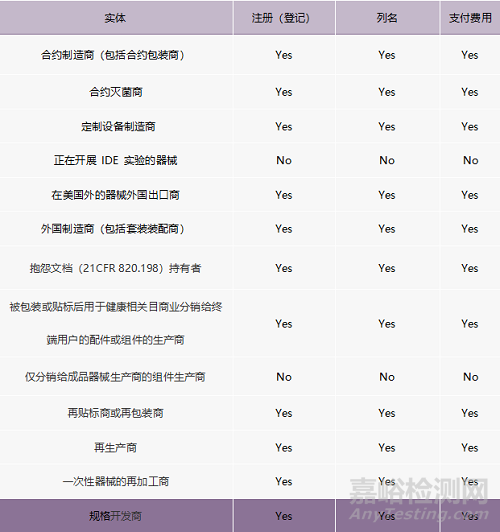
Task: Click the 再贴标商或再包装商 cell
Action: point(115,413)
